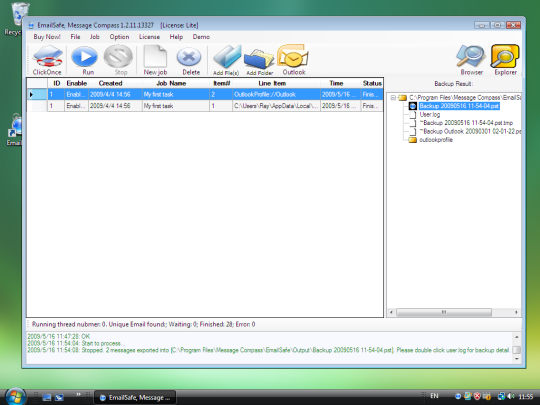Select the C:\Program Files\Message Compass root folder
This screenshot has height=405, width=540.
[x=465, y=98]
